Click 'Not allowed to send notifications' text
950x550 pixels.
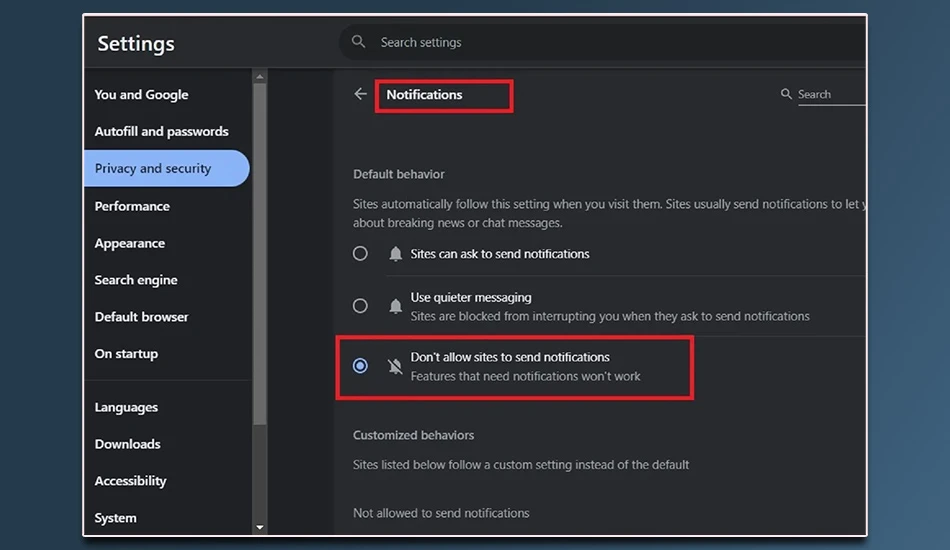(x=441, y=513)
